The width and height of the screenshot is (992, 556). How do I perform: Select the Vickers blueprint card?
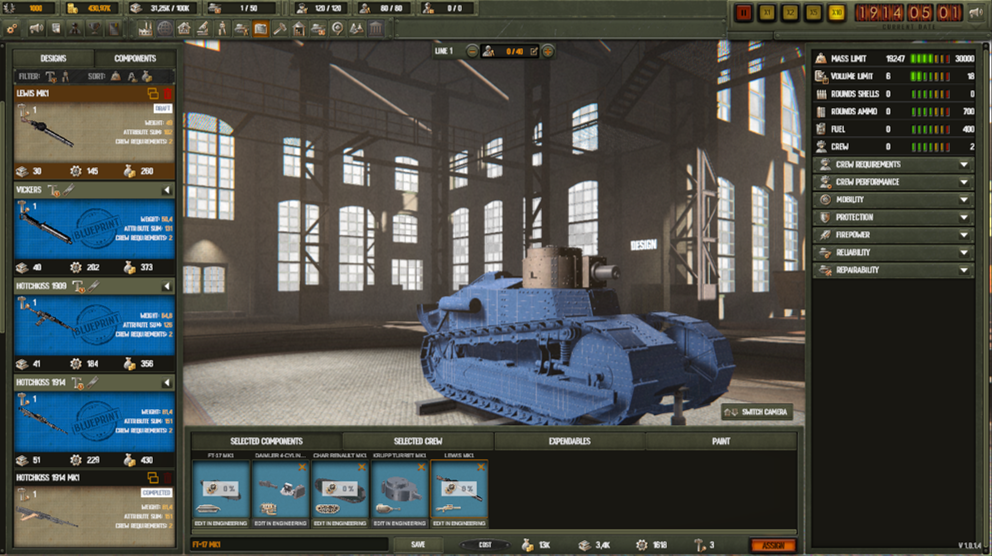click(x=94, y=229)
